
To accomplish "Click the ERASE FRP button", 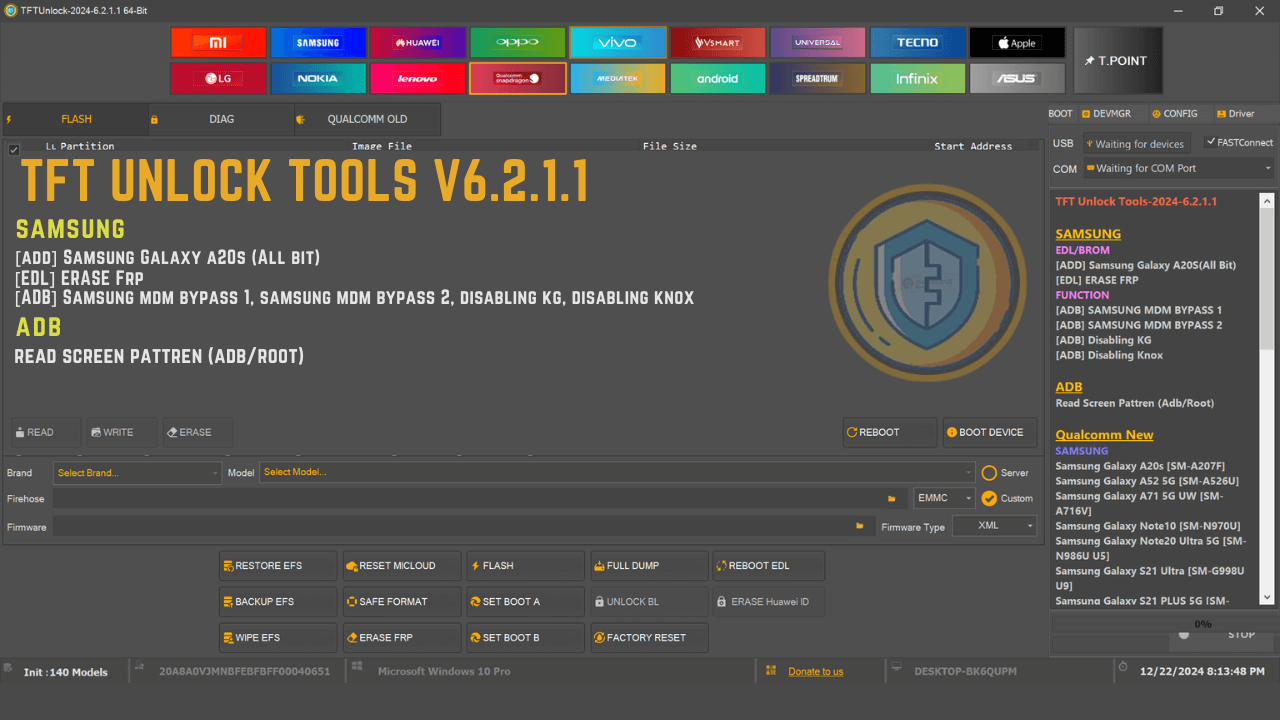I will [x=402, y=638].
